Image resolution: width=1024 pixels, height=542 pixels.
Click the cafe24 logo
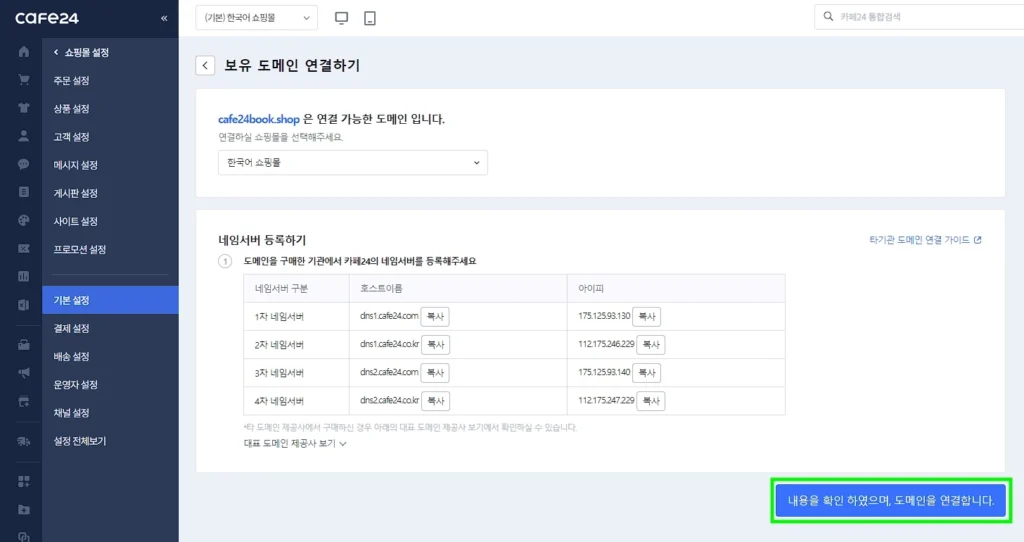pyautogui.click(x=47, y=18)
